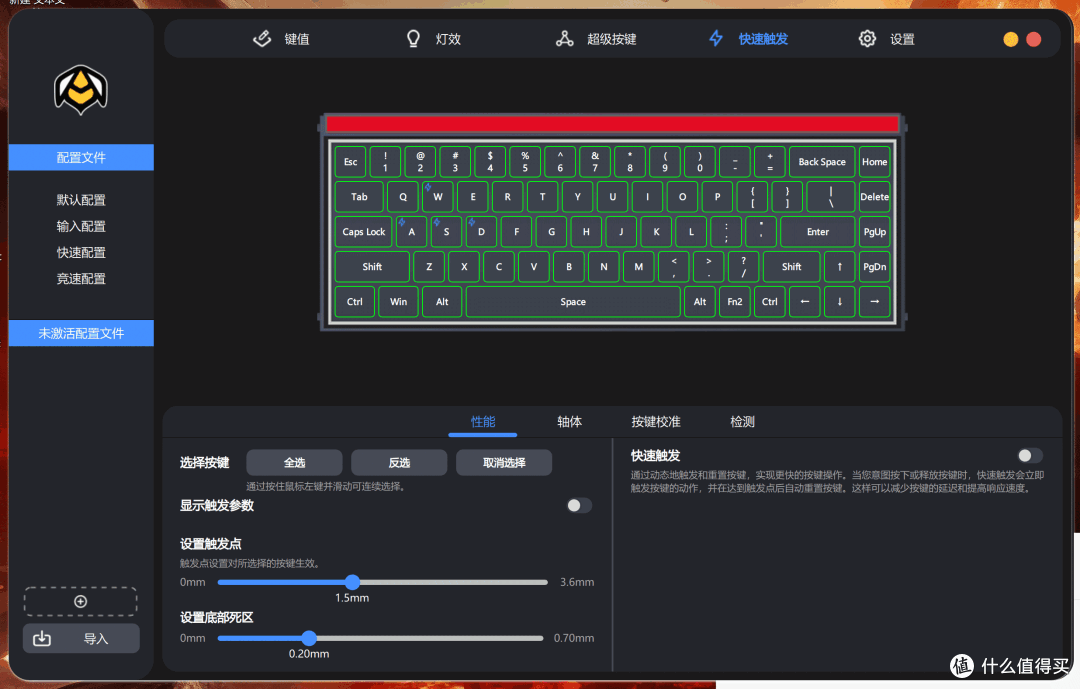Image resolution: width=1080 pixels, height=689 pixels.
Task: Select the 默认配置 profile
Action: (81, 200)
